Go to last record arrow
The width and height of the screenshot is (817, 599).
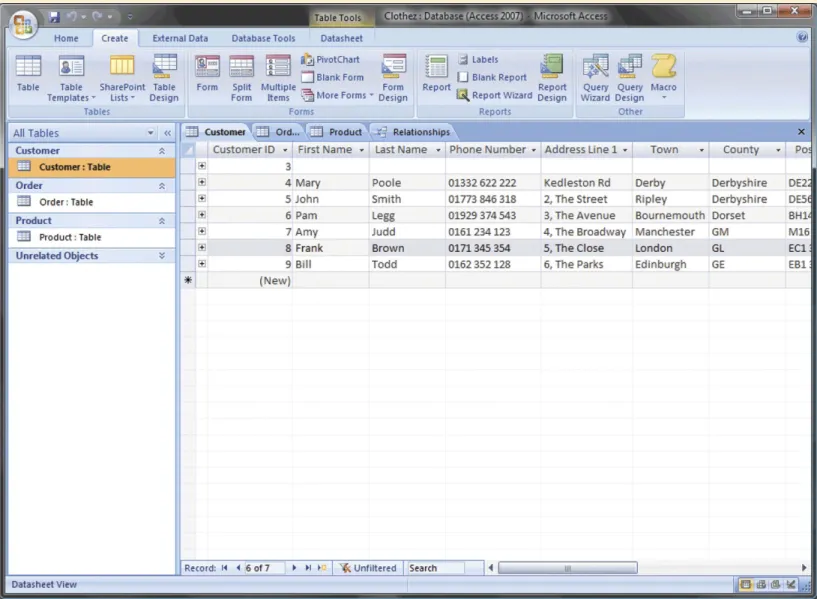308,568
